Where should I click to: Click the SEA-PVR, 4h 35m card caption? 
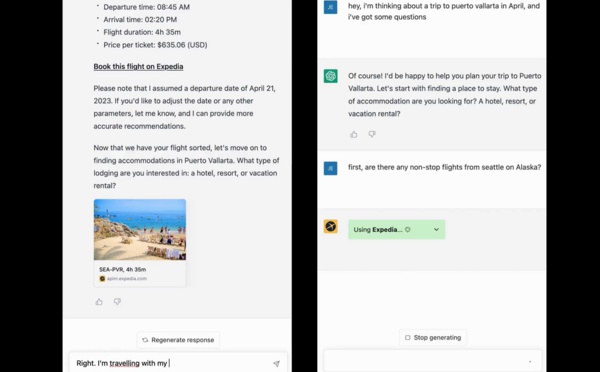tap(122, 269)
